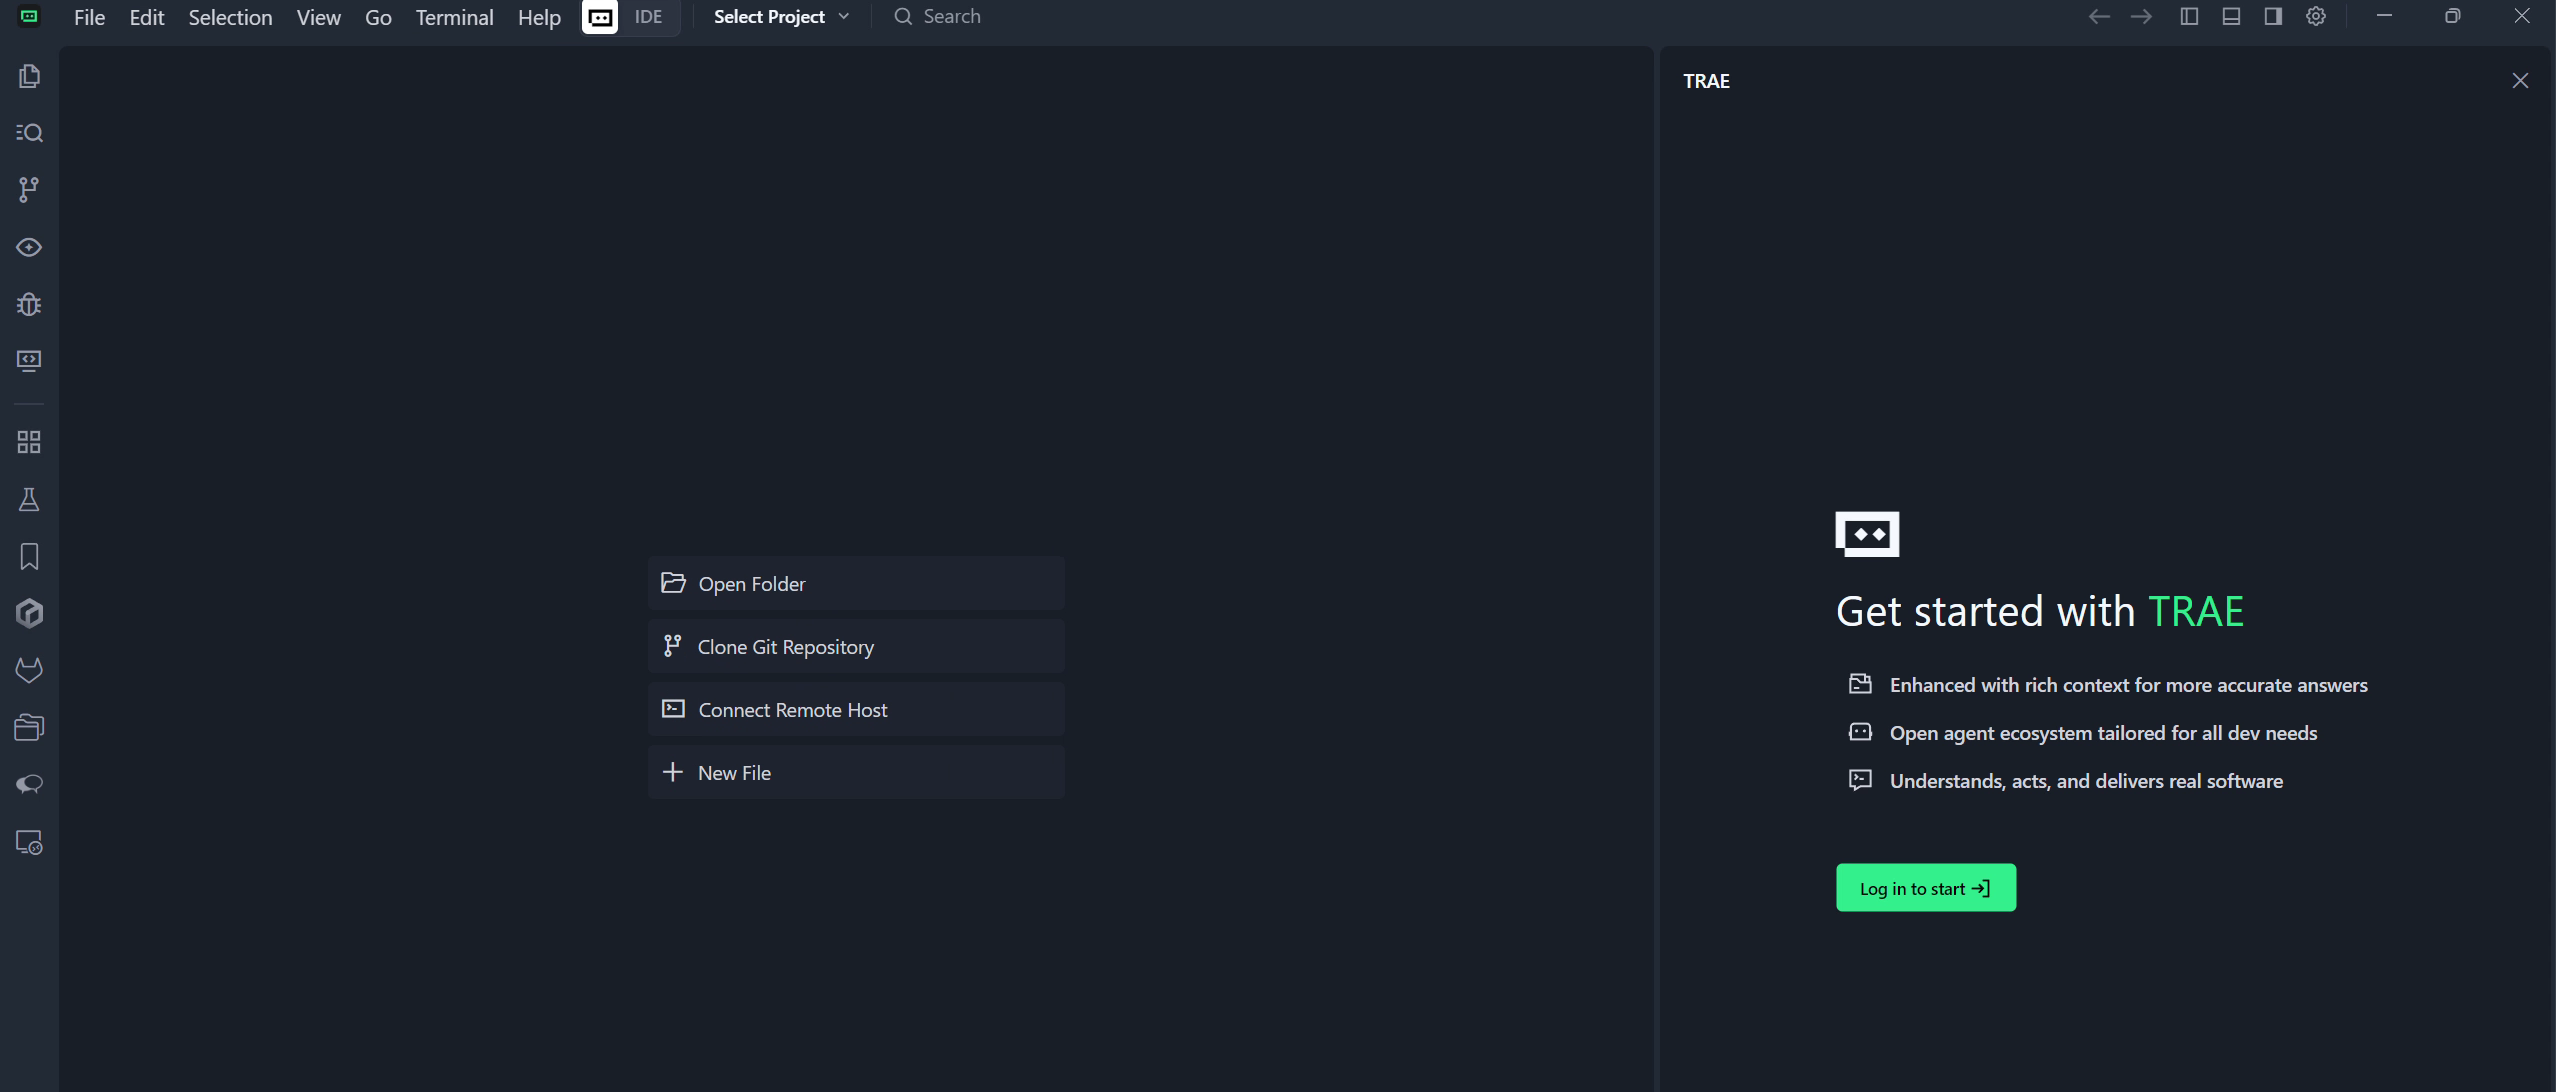The height and width of the screenshot is (1092, 2556).
Task: Expand the Select Project dropdown
Action: [781, 16]
